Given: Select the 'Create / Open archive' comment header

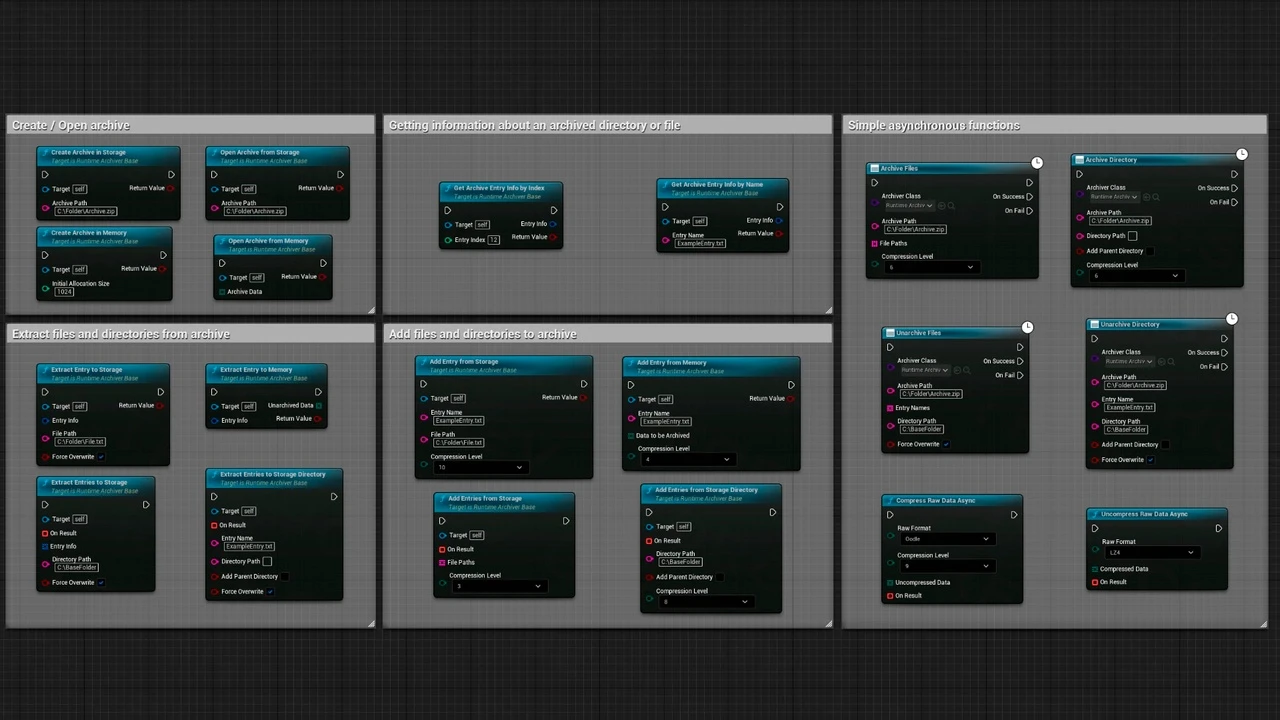Looking at the screenshot, I should click(x=71, y=125).
